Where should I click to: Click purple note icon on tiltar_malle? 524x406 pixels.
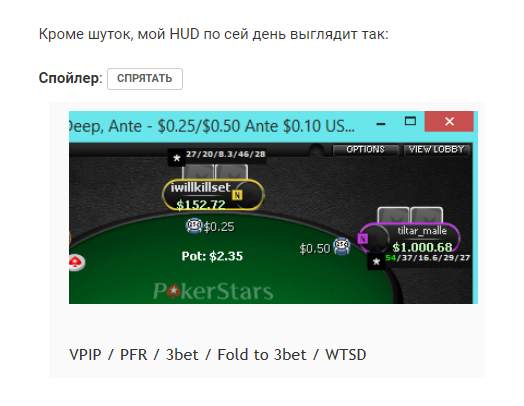[363, 239]
